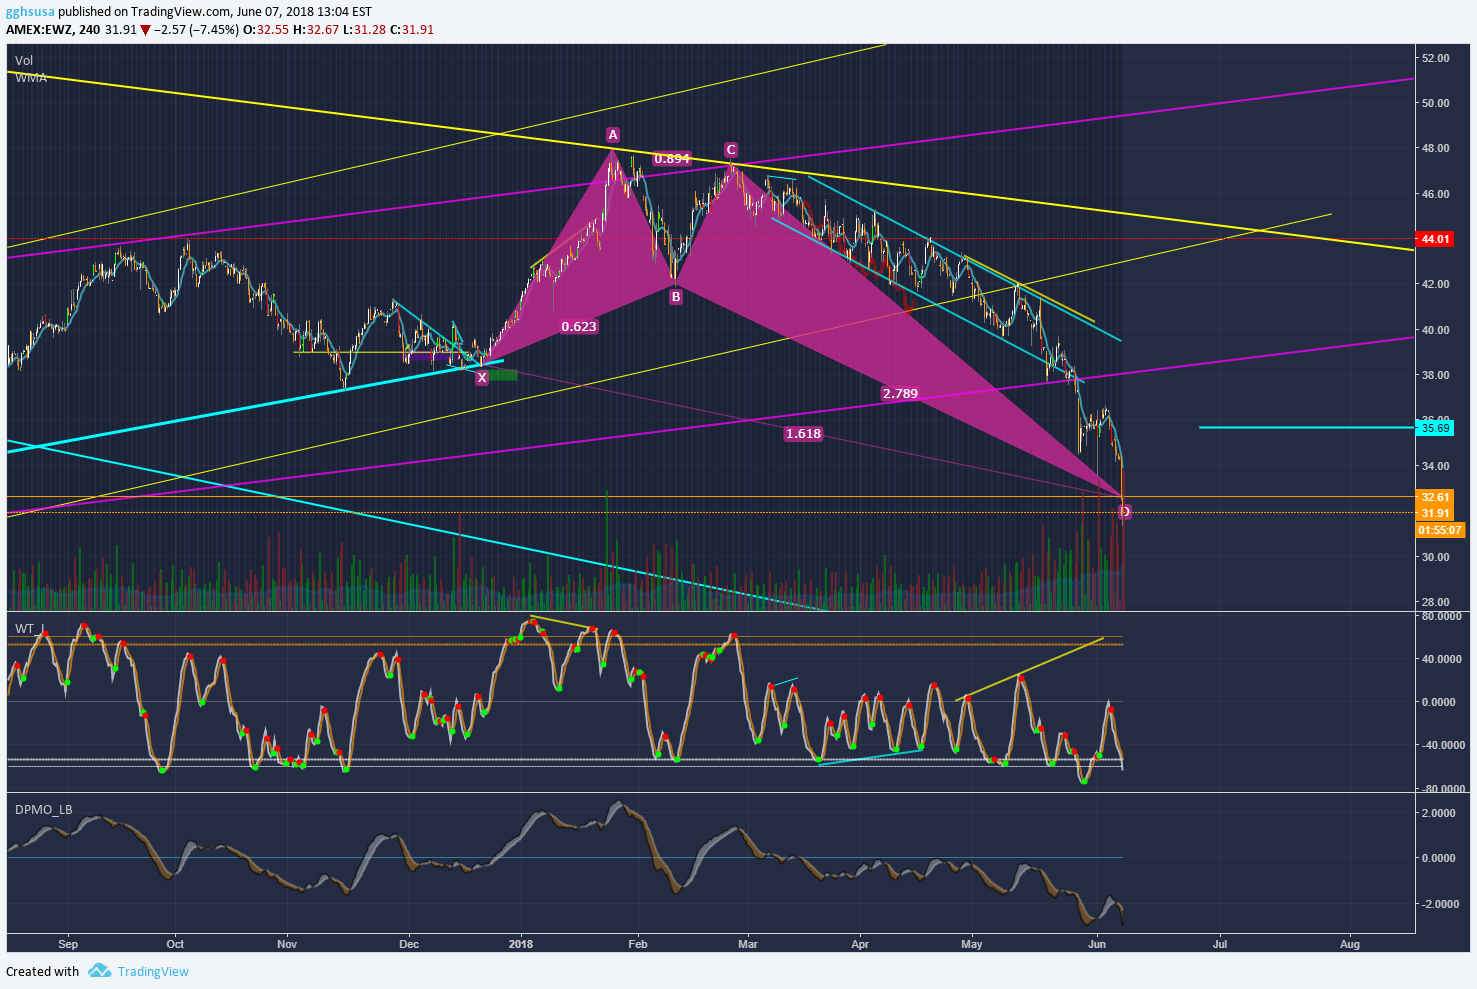Click the Apr time axis label

pyautogui.click(x=859, y=943)
